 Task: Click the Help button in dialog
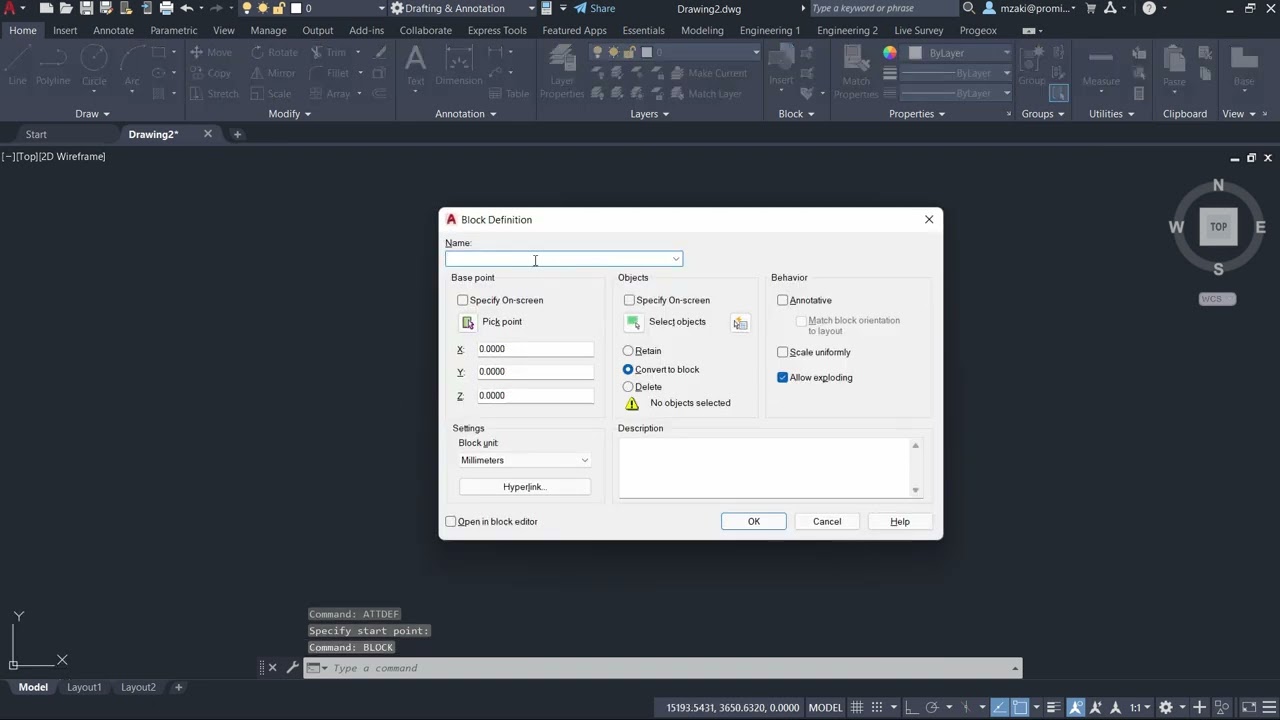click(900, 521)
